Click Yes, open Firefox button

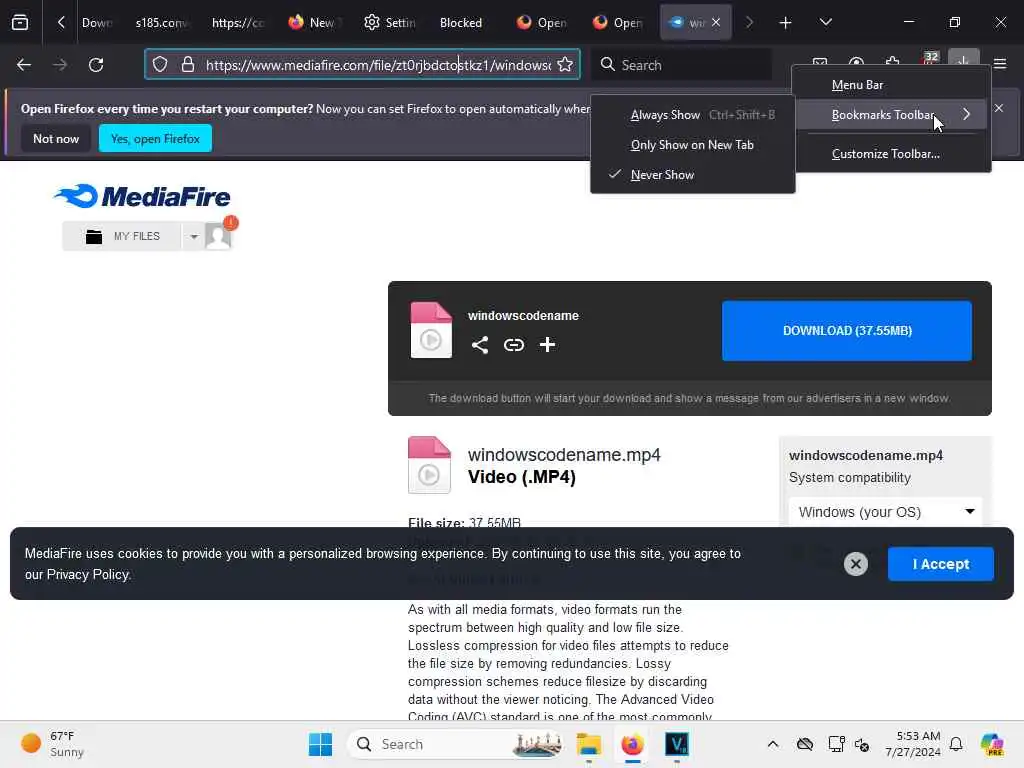pos(155,138)
